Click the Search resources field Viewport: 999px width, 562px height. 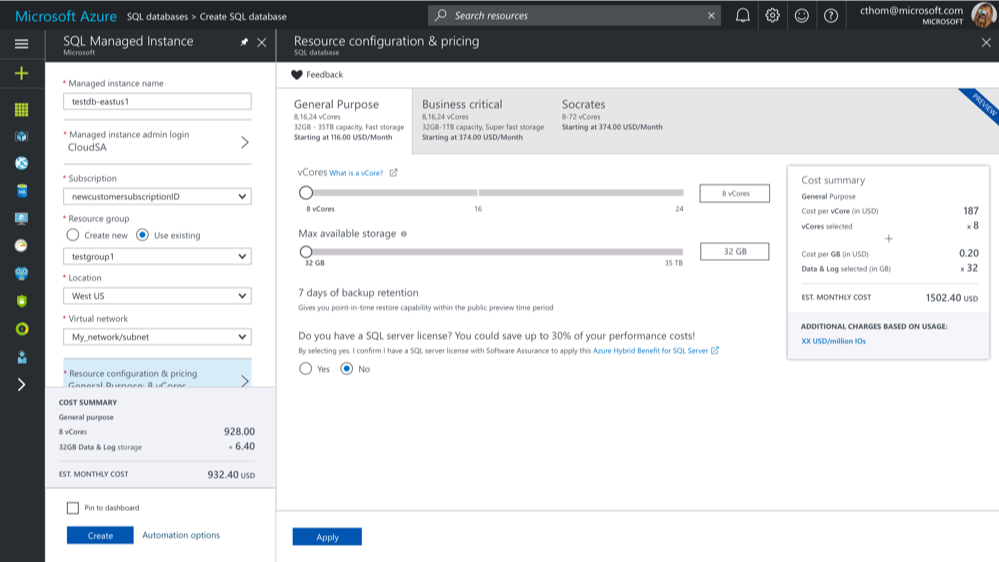coord(575,15)
